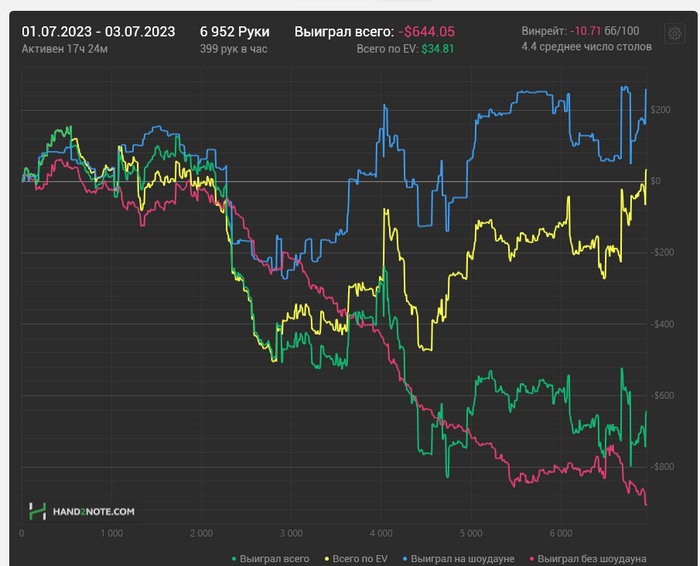Image resolution: width=700 pixels, height=566 pixels.
Task: Click the '6 952 Руки' hands count
Action: (x=234, y=32)
